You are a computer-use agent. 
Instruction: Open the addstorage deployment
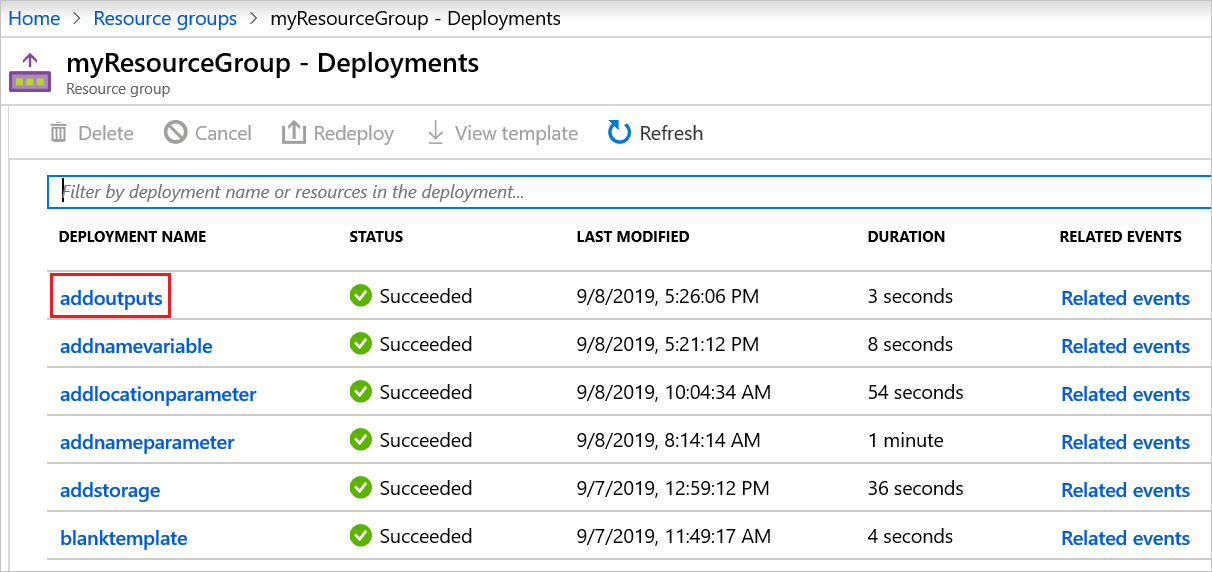[110, 490]
